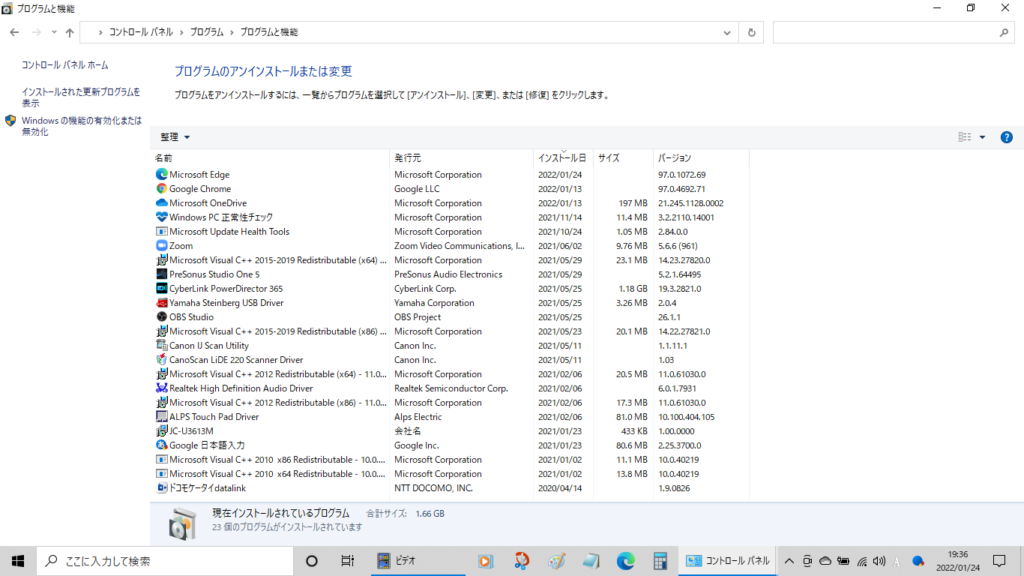This screenshot has width=1024, height=576.
Task: Click the Realtek High Definition Audio Driver icon
Action: 161,388
